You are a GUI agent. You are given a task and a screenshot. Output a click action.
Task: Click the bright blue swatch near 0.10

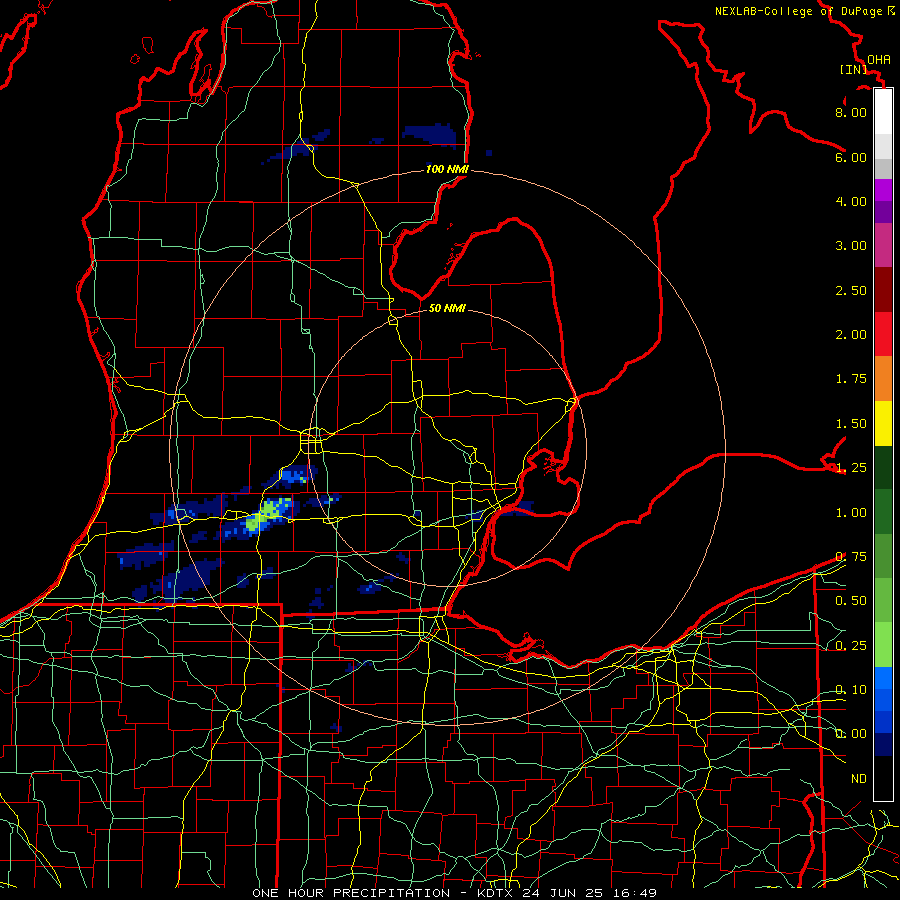pyautogui.click(x=883, y=678)
